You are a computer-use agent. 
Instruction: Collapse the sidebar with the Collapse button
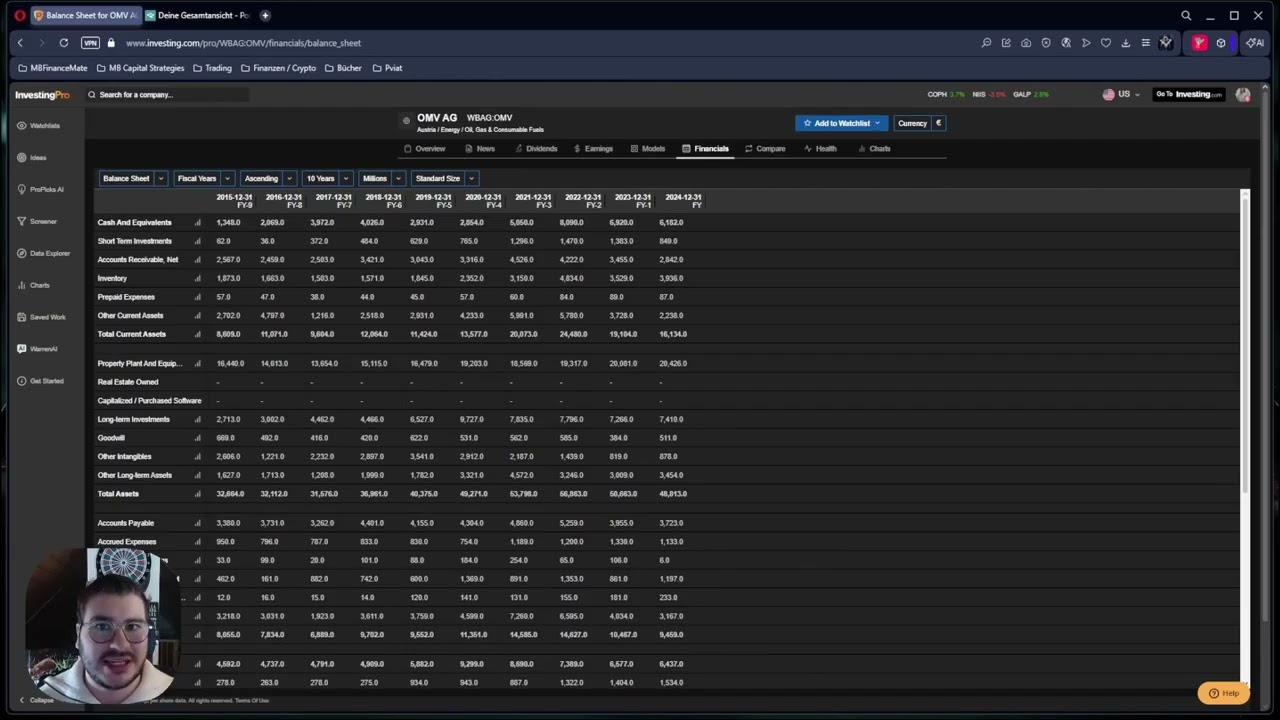pyautogui.click(x=36, y=700)
